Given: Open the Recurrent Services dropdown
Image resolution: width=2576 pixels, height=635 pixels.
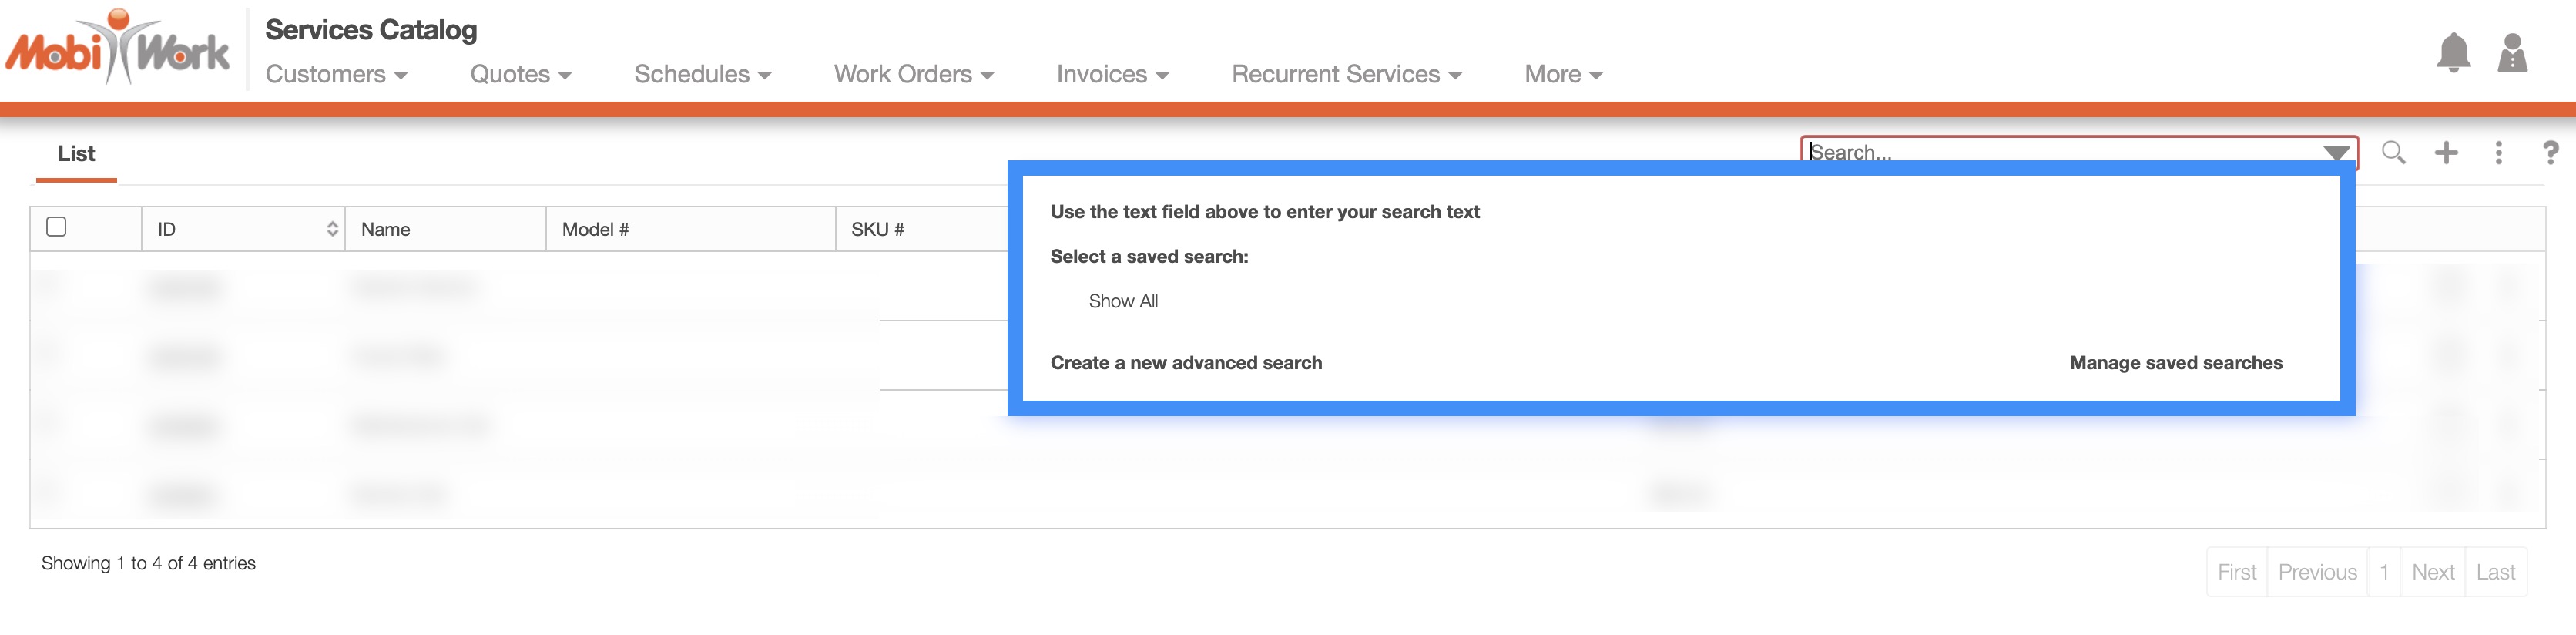Looking at the screenshot, I should point(1346,74).
